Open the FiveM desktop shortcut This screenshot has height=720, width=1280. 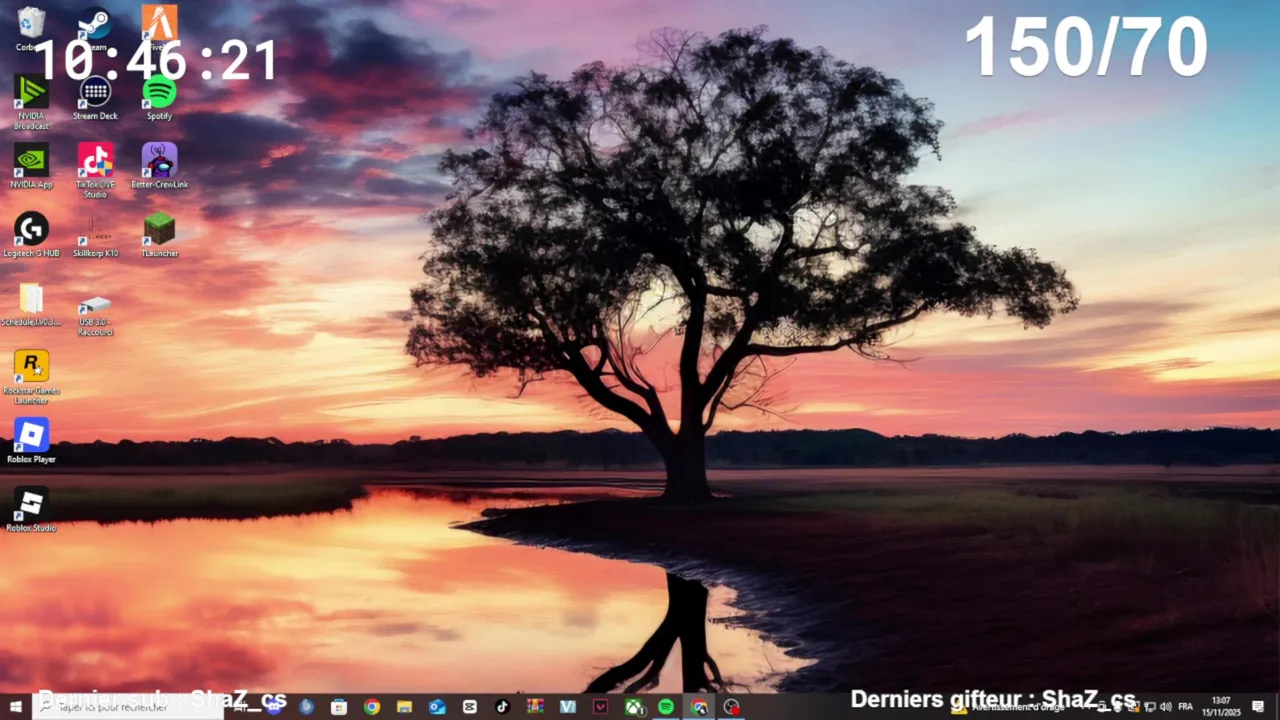tap(159, 28)
